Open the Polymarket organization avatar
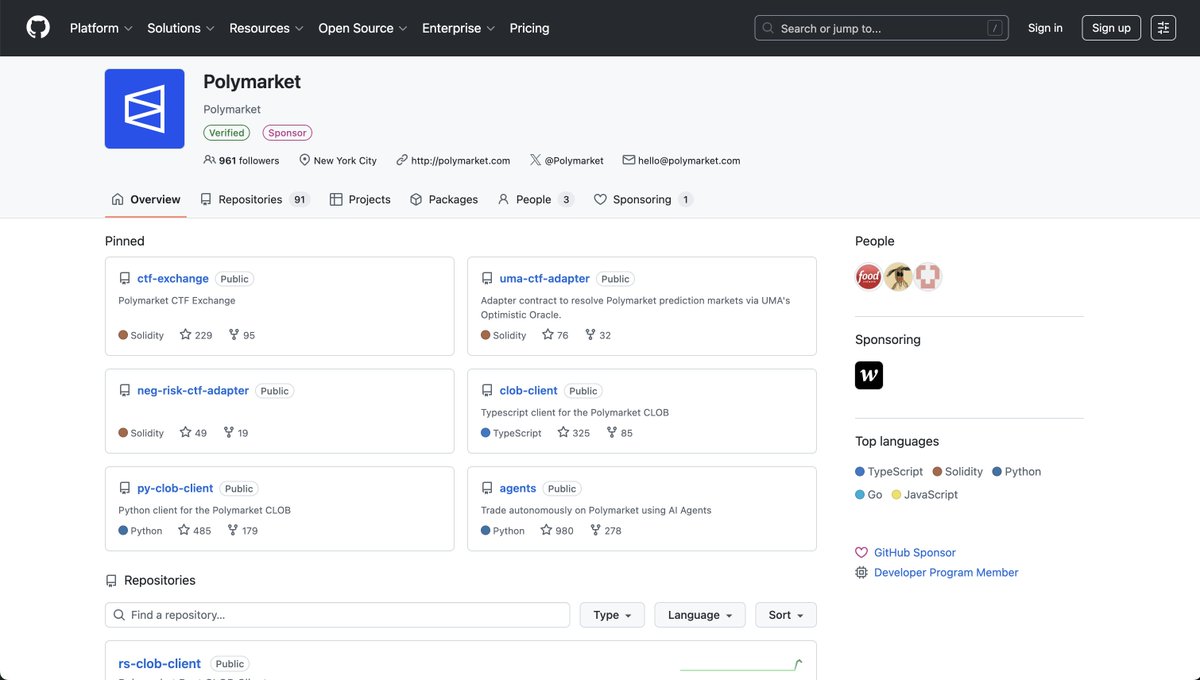Viewport: 1200px width, 680px height. [x=145, y=109]
